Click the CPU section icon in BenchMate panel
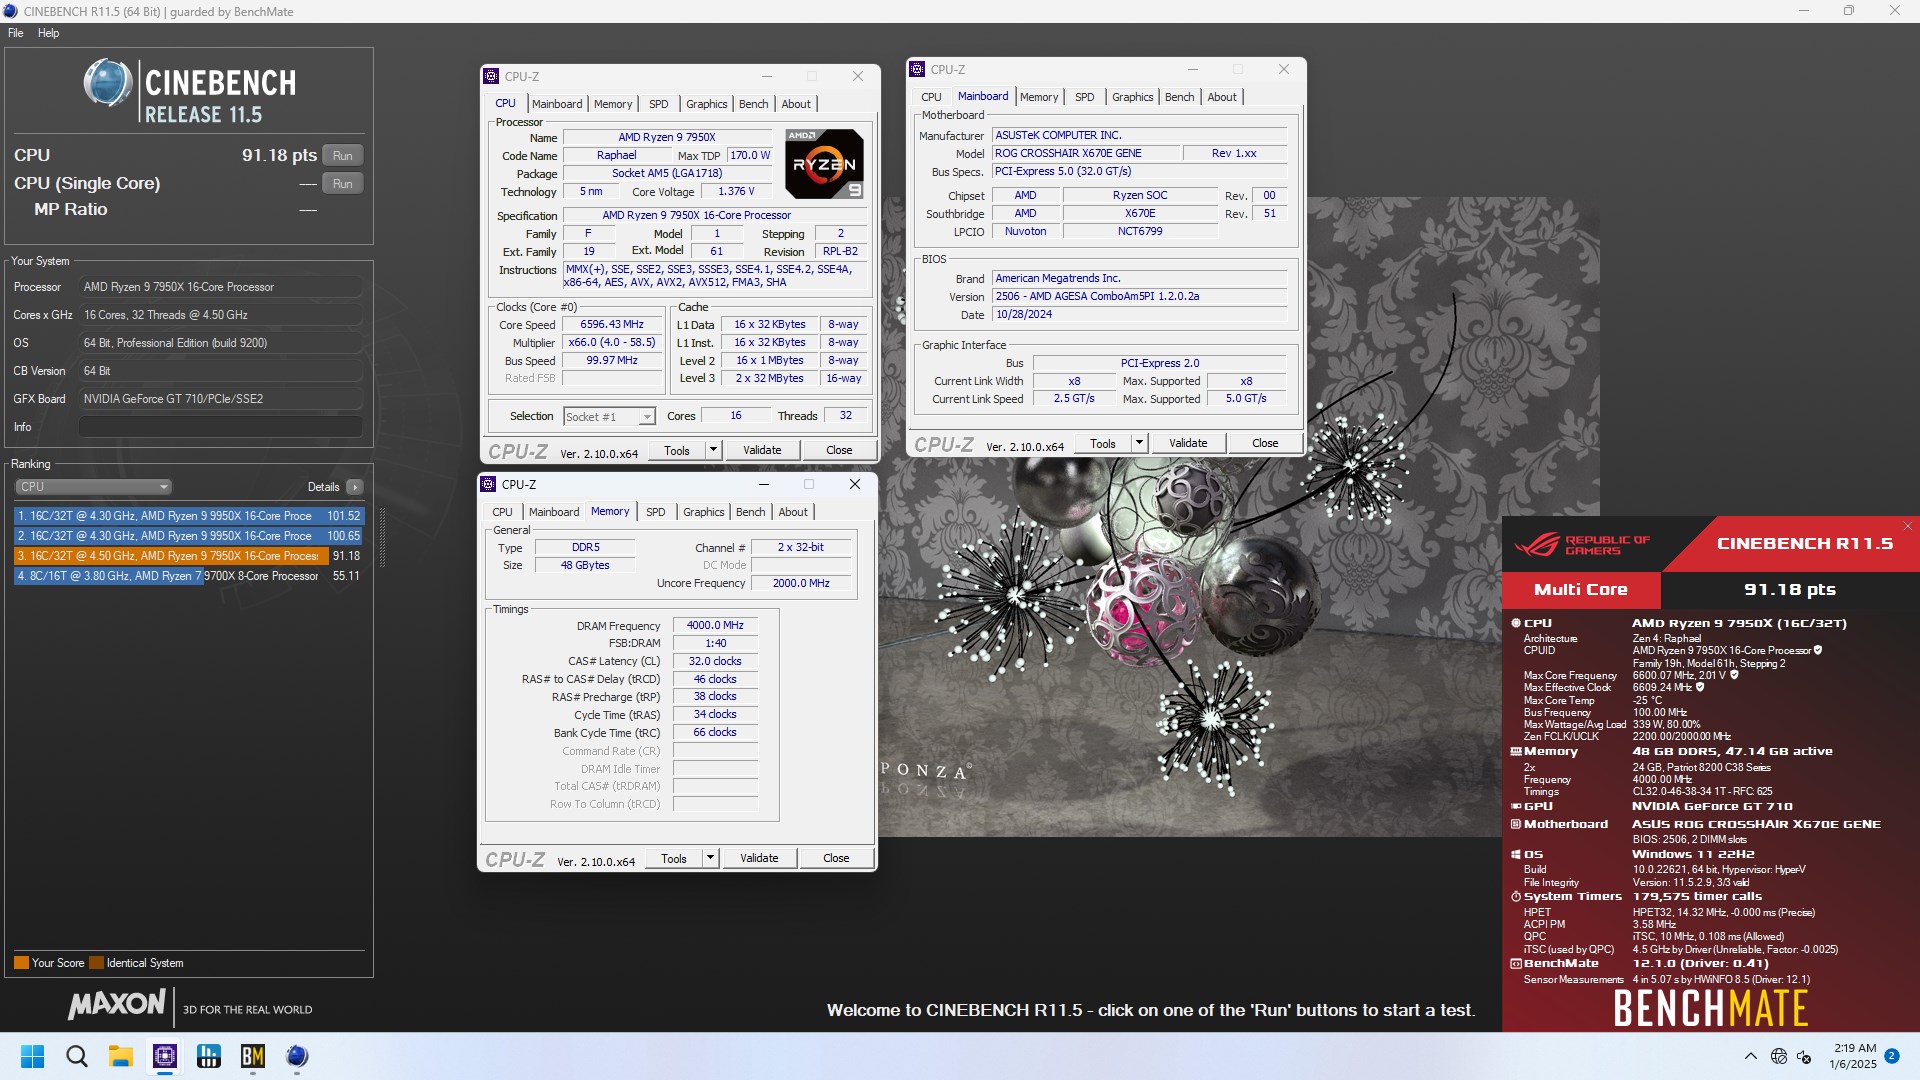The image size is (1920, 1080). tap(1516, 623)
